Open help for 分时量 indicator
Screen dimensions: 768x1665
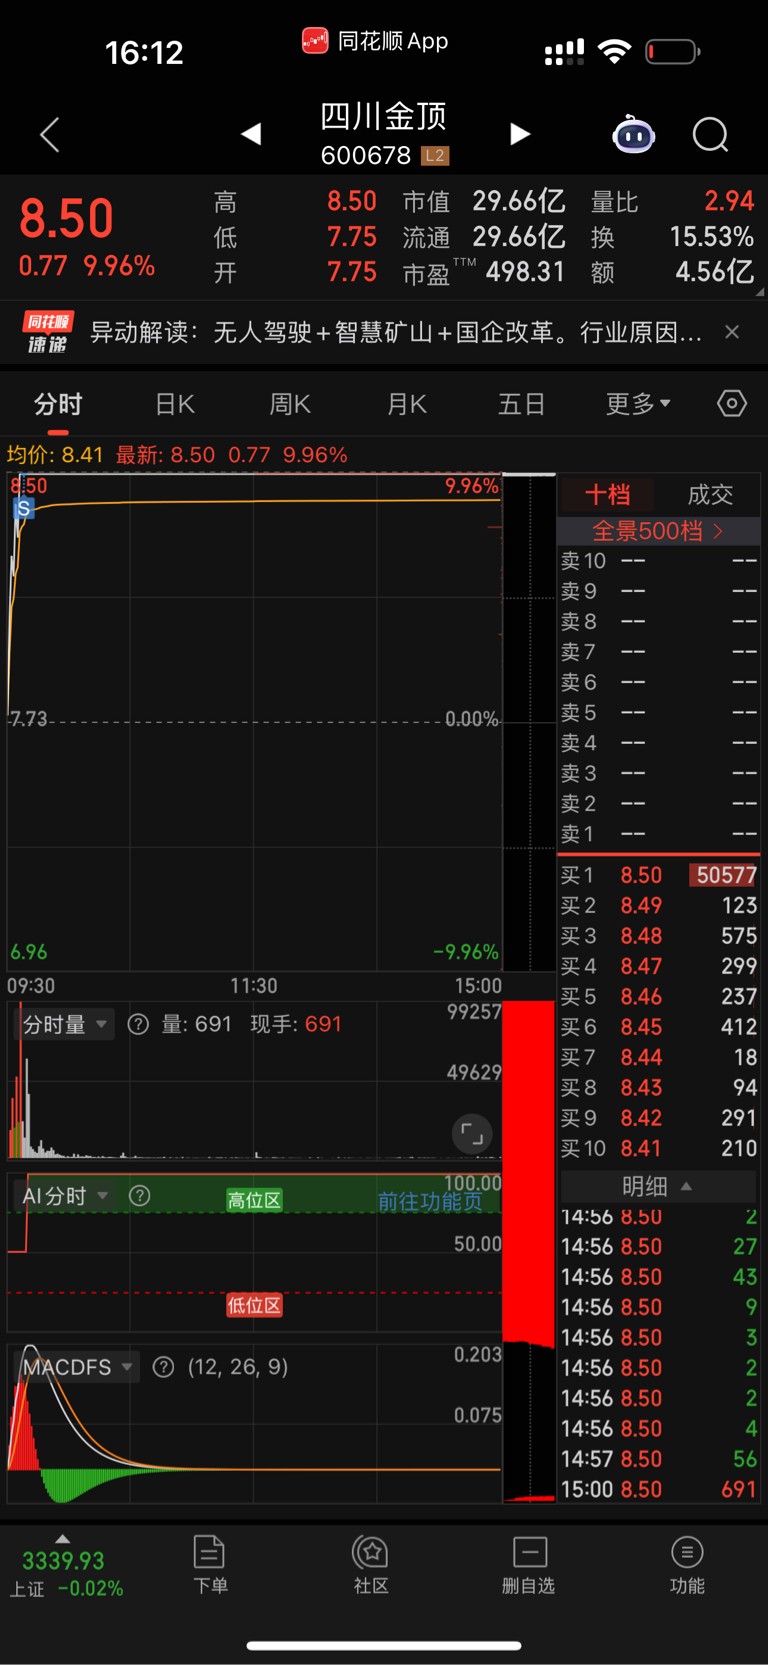[x=139, y=1024]
